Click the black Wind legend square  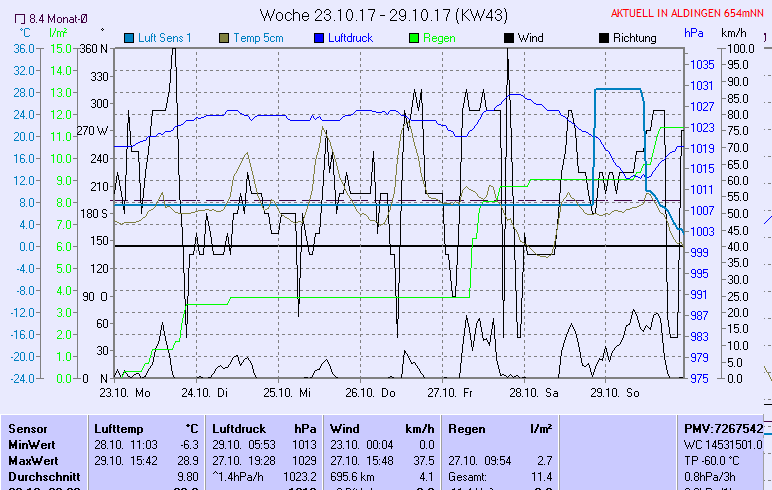pos(508,38)
